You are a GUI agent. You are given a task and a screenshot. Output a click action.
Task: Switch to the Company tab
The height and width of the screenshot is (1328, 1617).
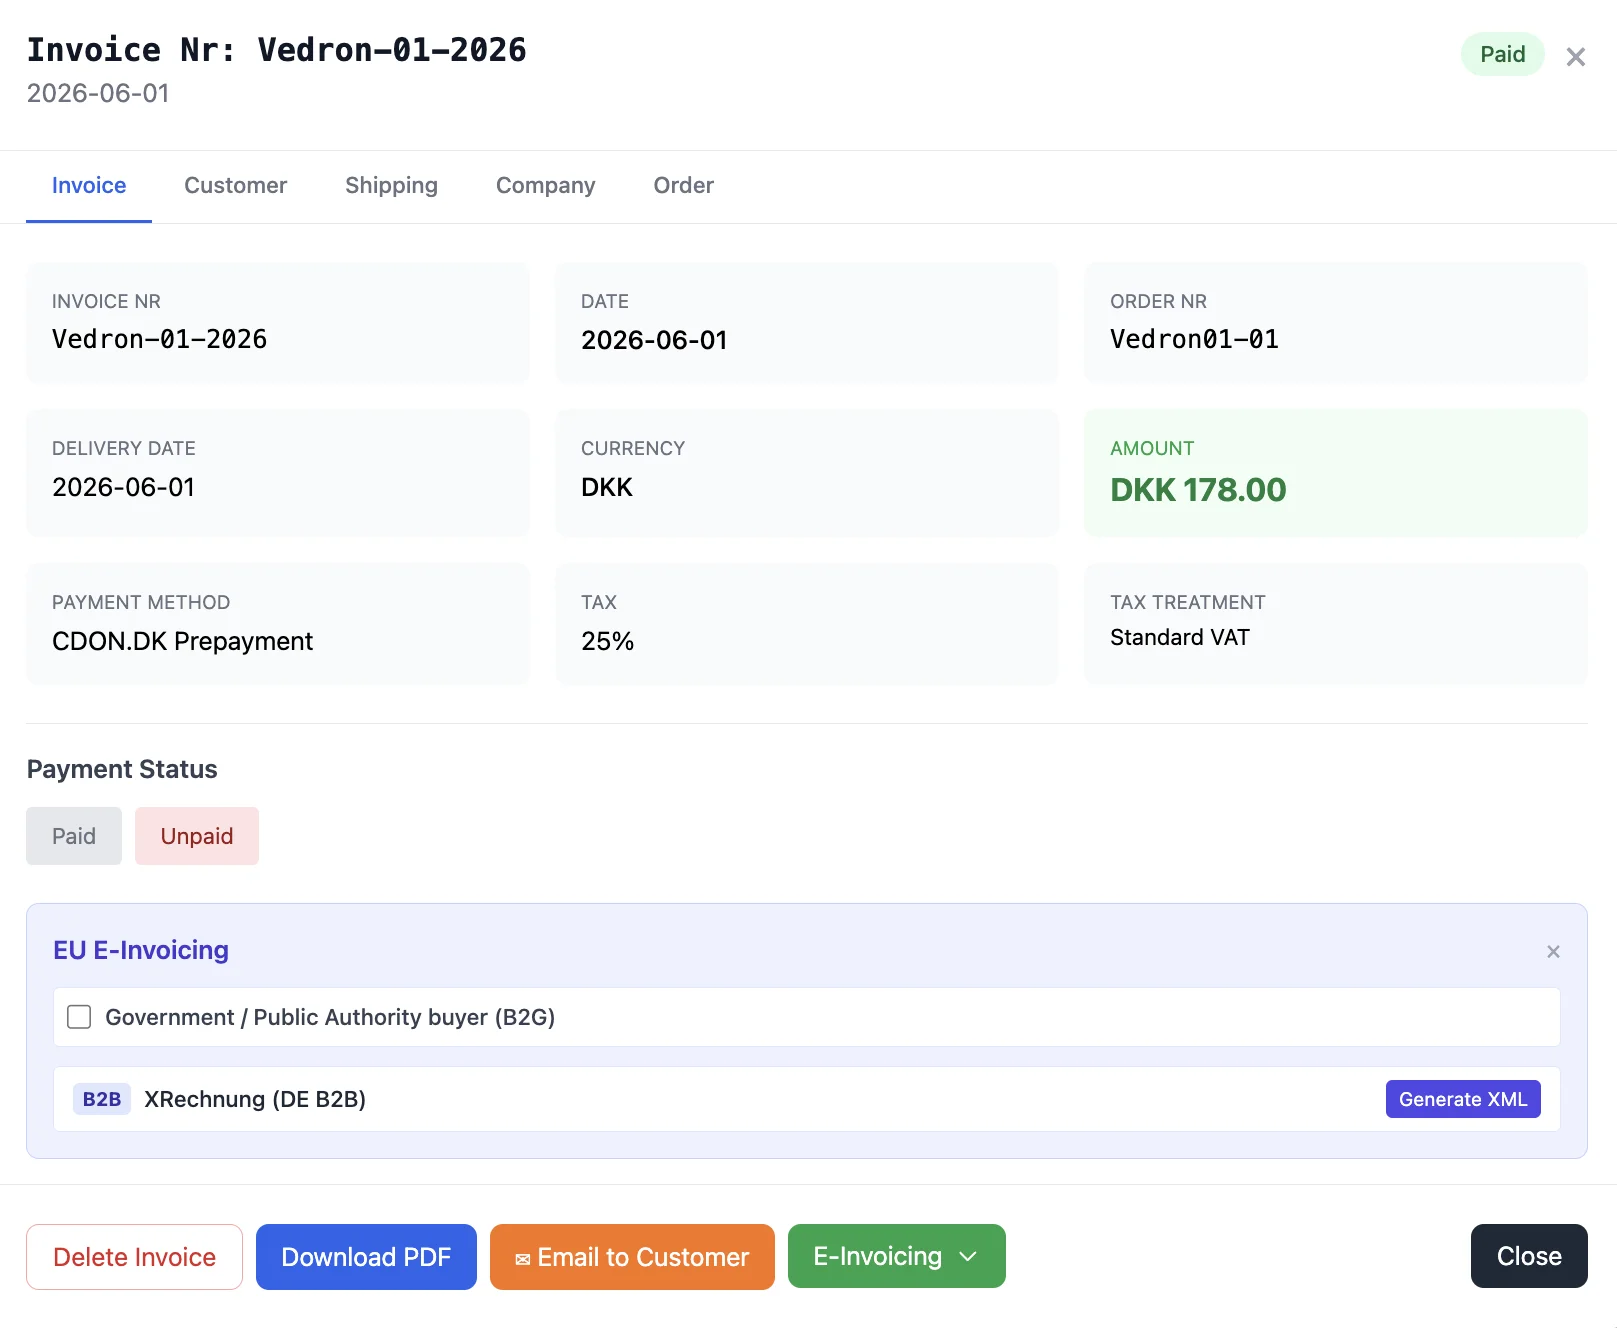pos(545,186)
